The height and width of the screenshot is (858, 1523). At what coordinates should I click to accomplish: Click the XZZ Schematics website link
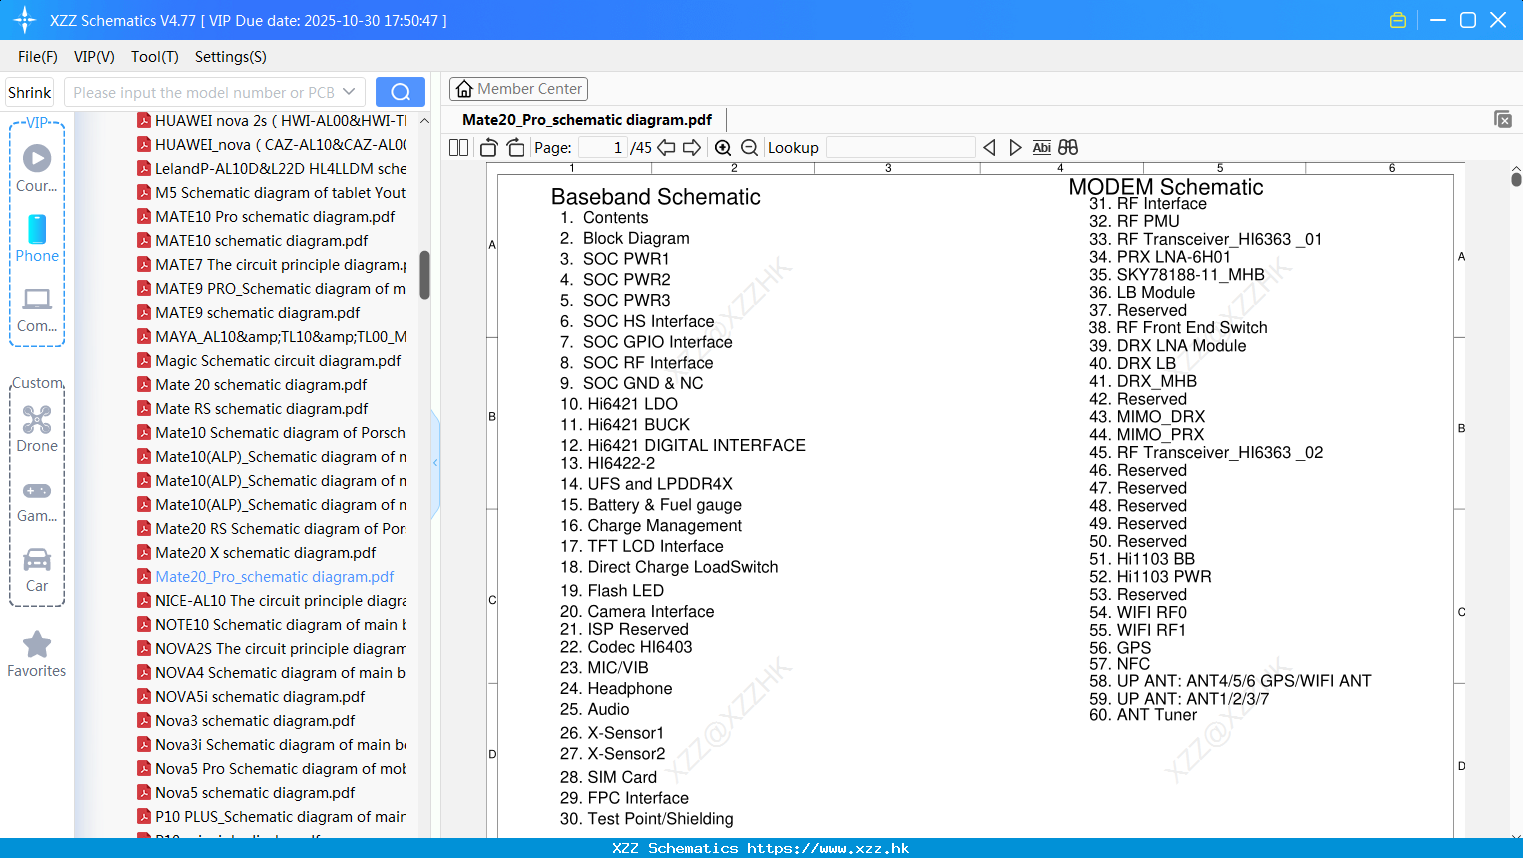[x=828, y=848]
